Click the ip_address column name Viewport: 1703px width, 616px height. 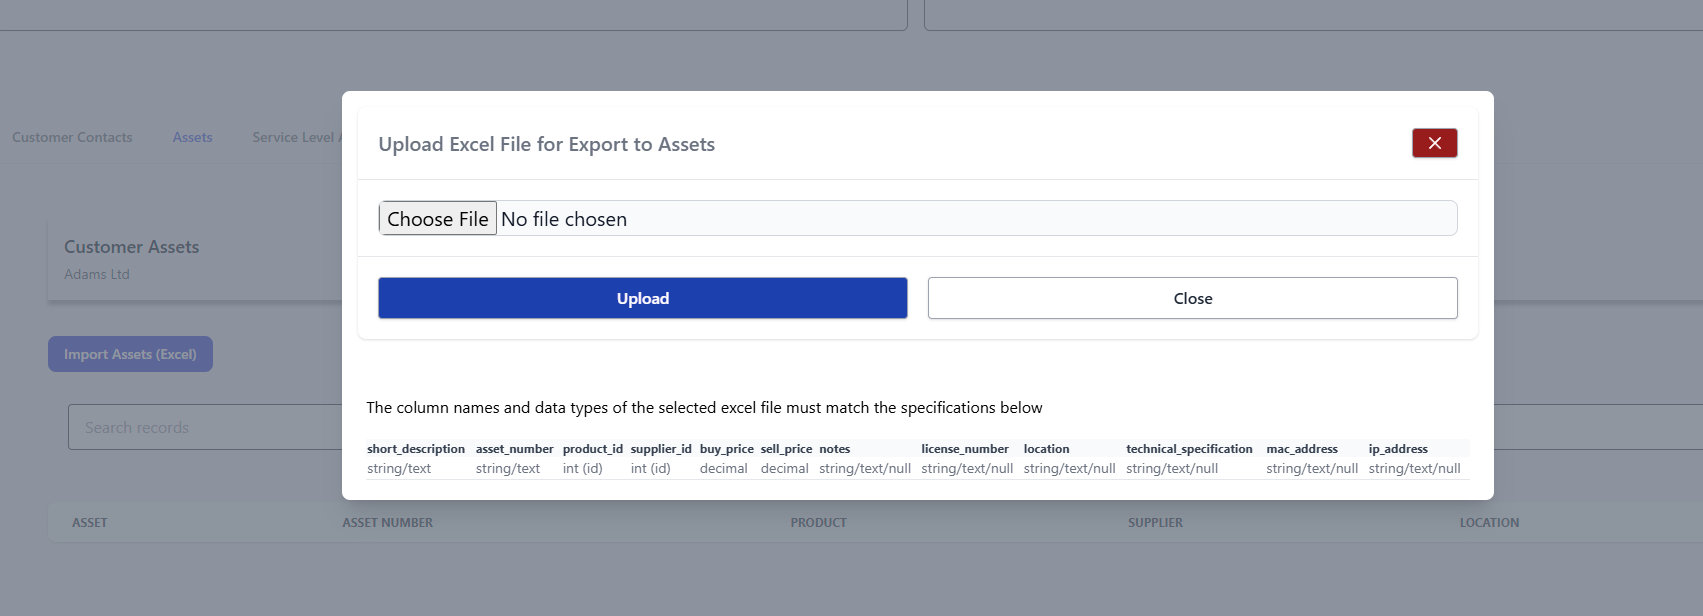click(x=1398, y=449)
